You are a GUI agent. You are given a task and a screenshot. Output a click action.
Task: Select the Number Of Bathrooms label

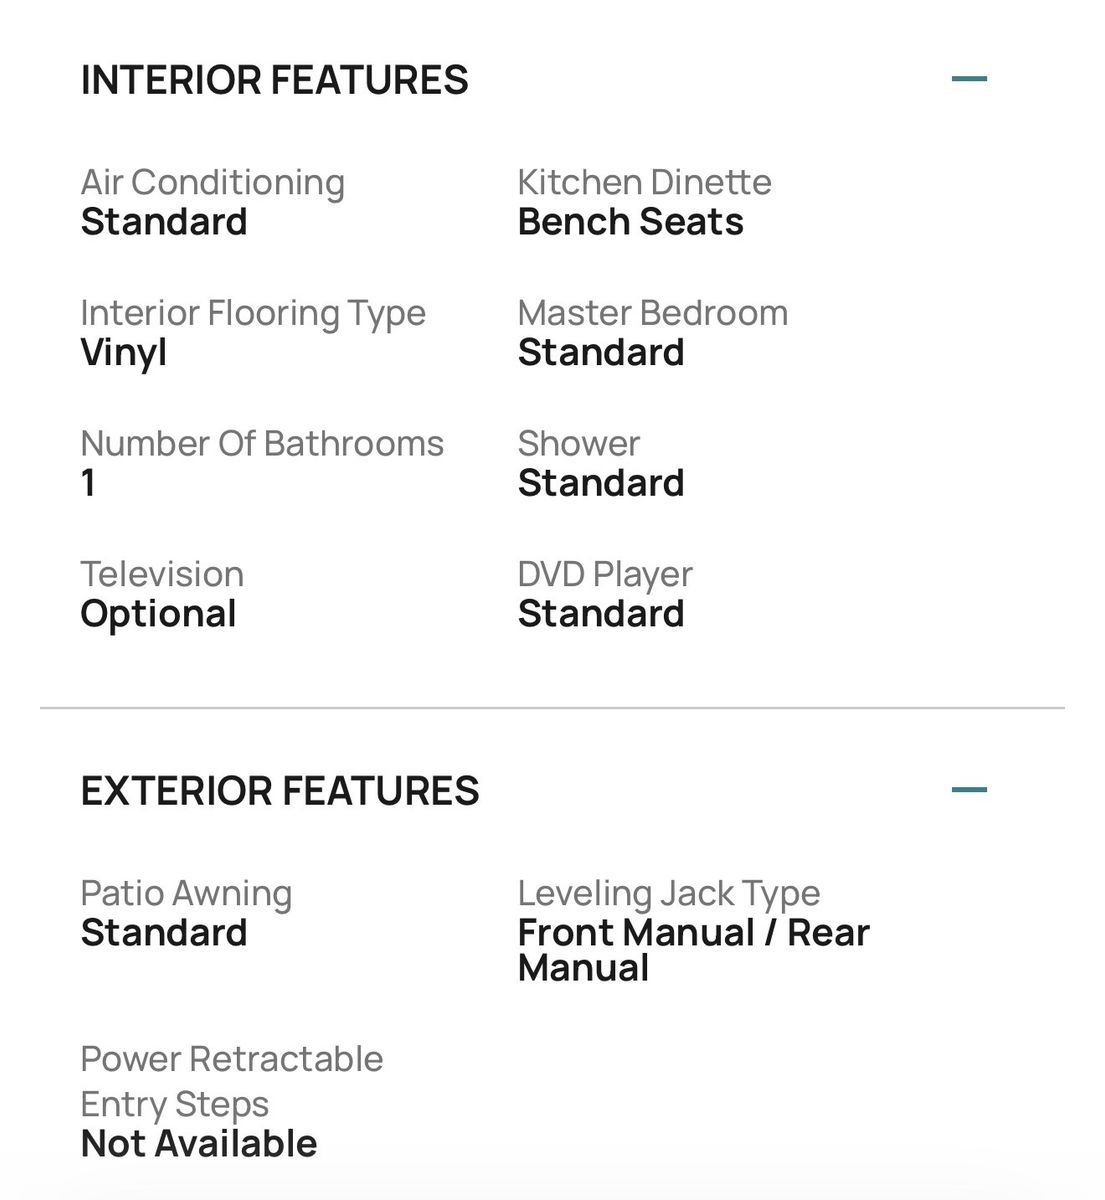[x=262, y=443]
